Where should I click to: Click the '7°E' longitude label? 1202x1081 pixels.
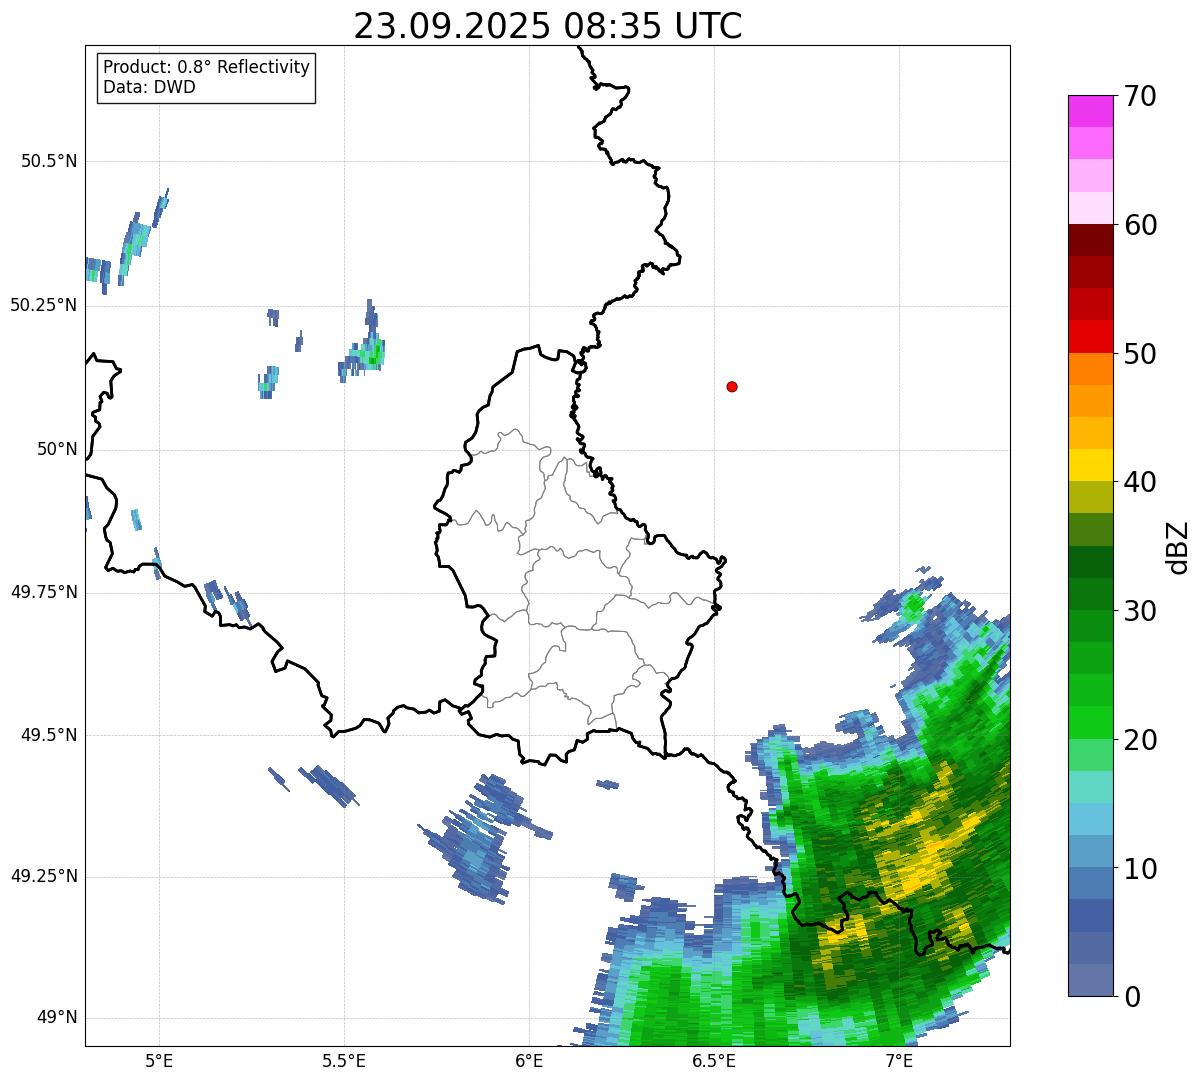click(900, 1060)
